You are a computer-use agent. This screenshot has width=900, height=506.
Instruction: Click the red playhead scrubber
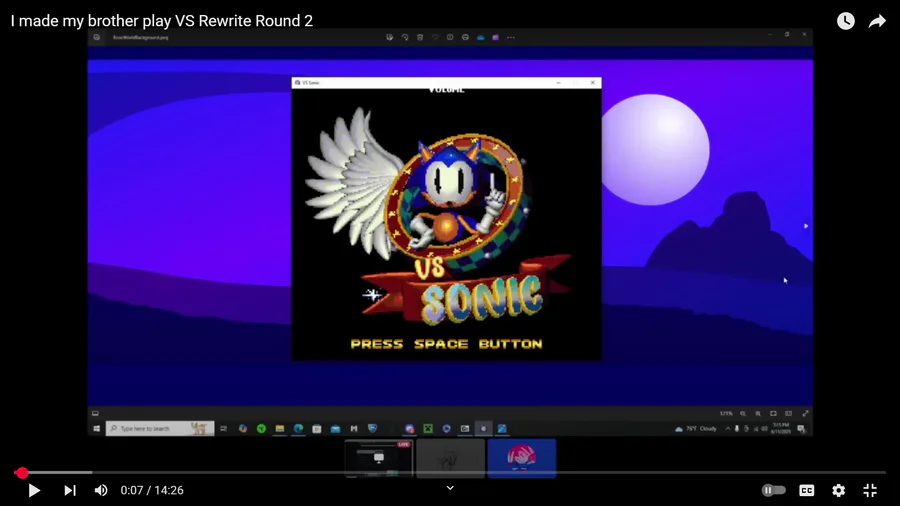pyautogui.click(x=22, y=473)
